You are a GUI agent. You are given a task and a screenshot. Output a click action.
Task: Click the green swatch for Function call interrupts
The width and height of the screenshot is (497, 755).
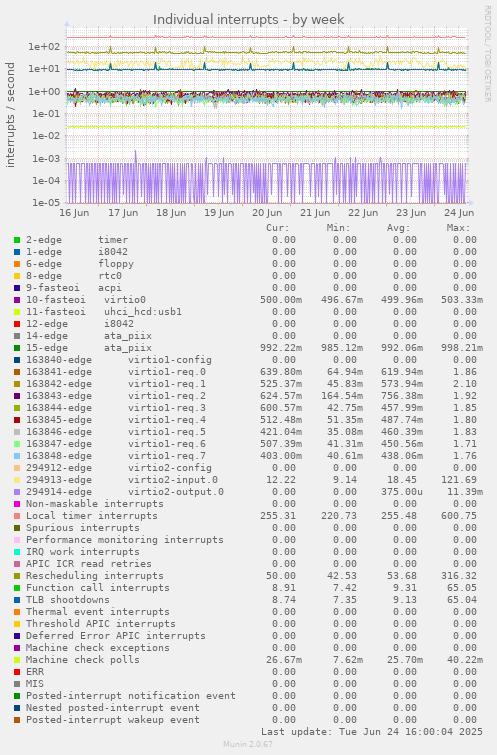point(17,588)
